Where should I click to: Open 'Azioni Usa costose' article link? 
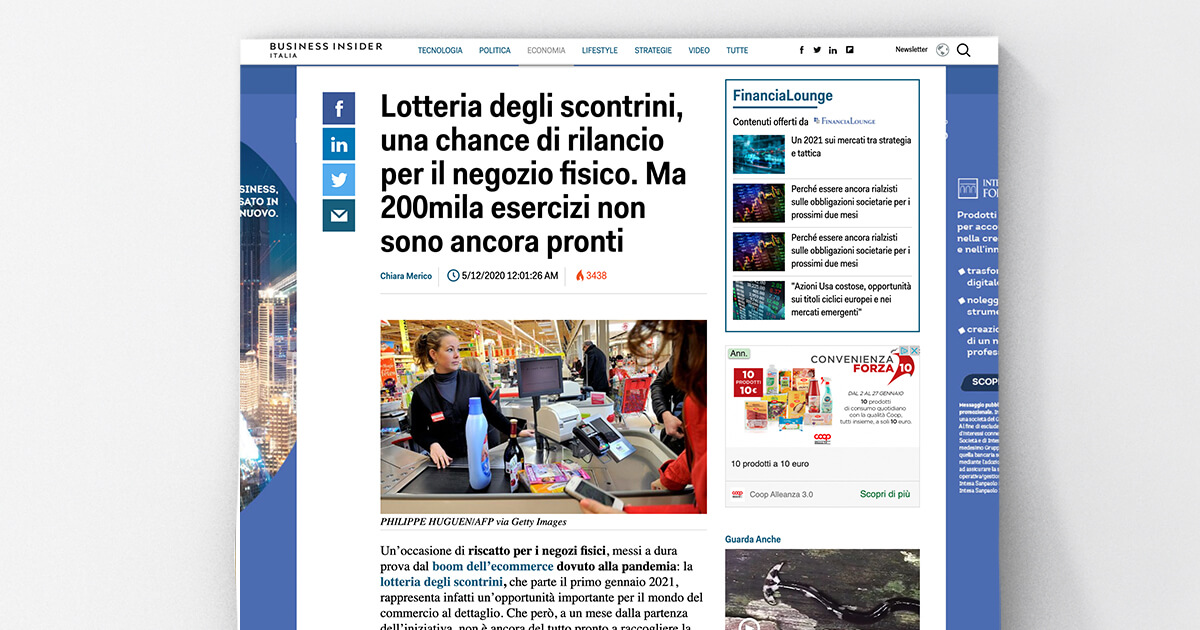(x=851, y=299)
